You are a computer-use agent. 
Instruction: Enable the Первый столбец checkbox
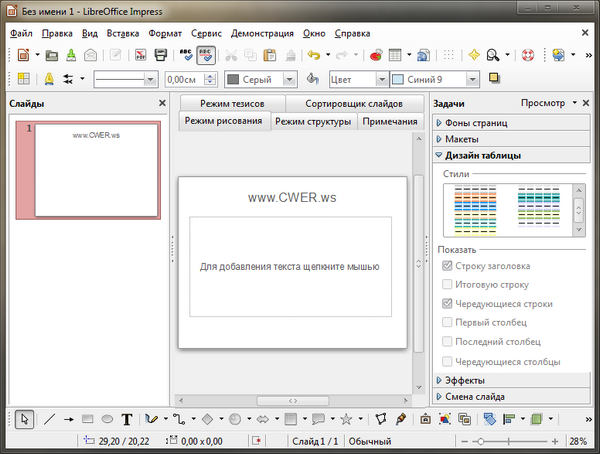pyautogui.click(x=448, y=323)
